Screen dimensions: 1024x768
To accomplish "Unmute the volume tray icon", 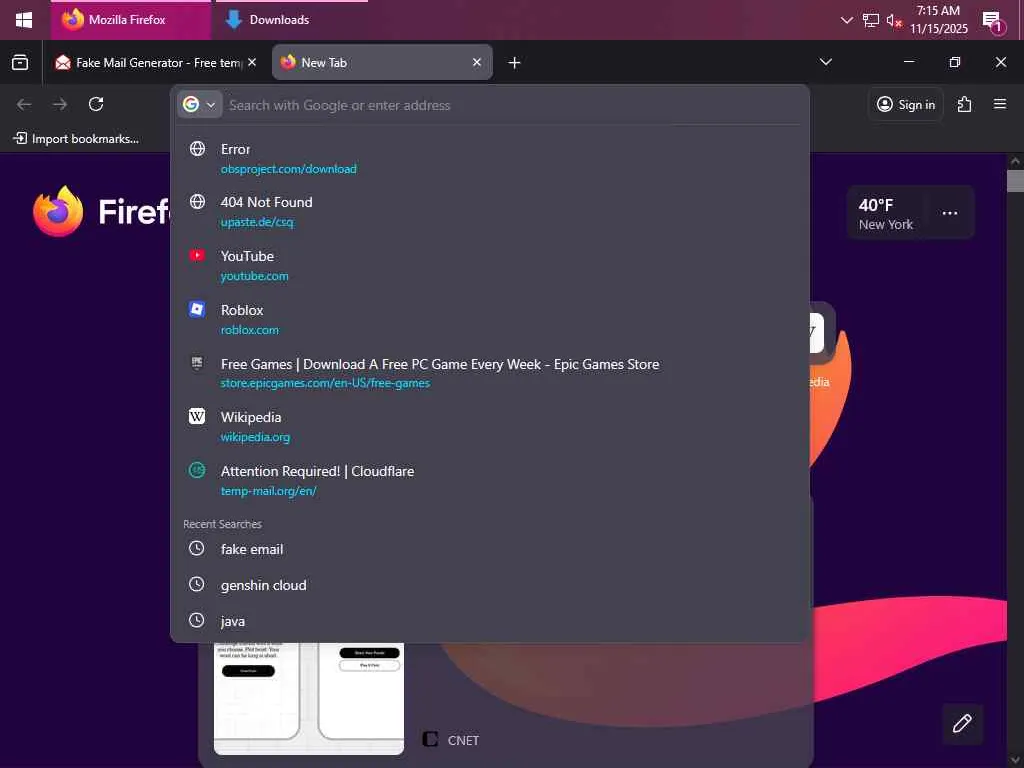I will pyautogui.click(x=893, y=20).
